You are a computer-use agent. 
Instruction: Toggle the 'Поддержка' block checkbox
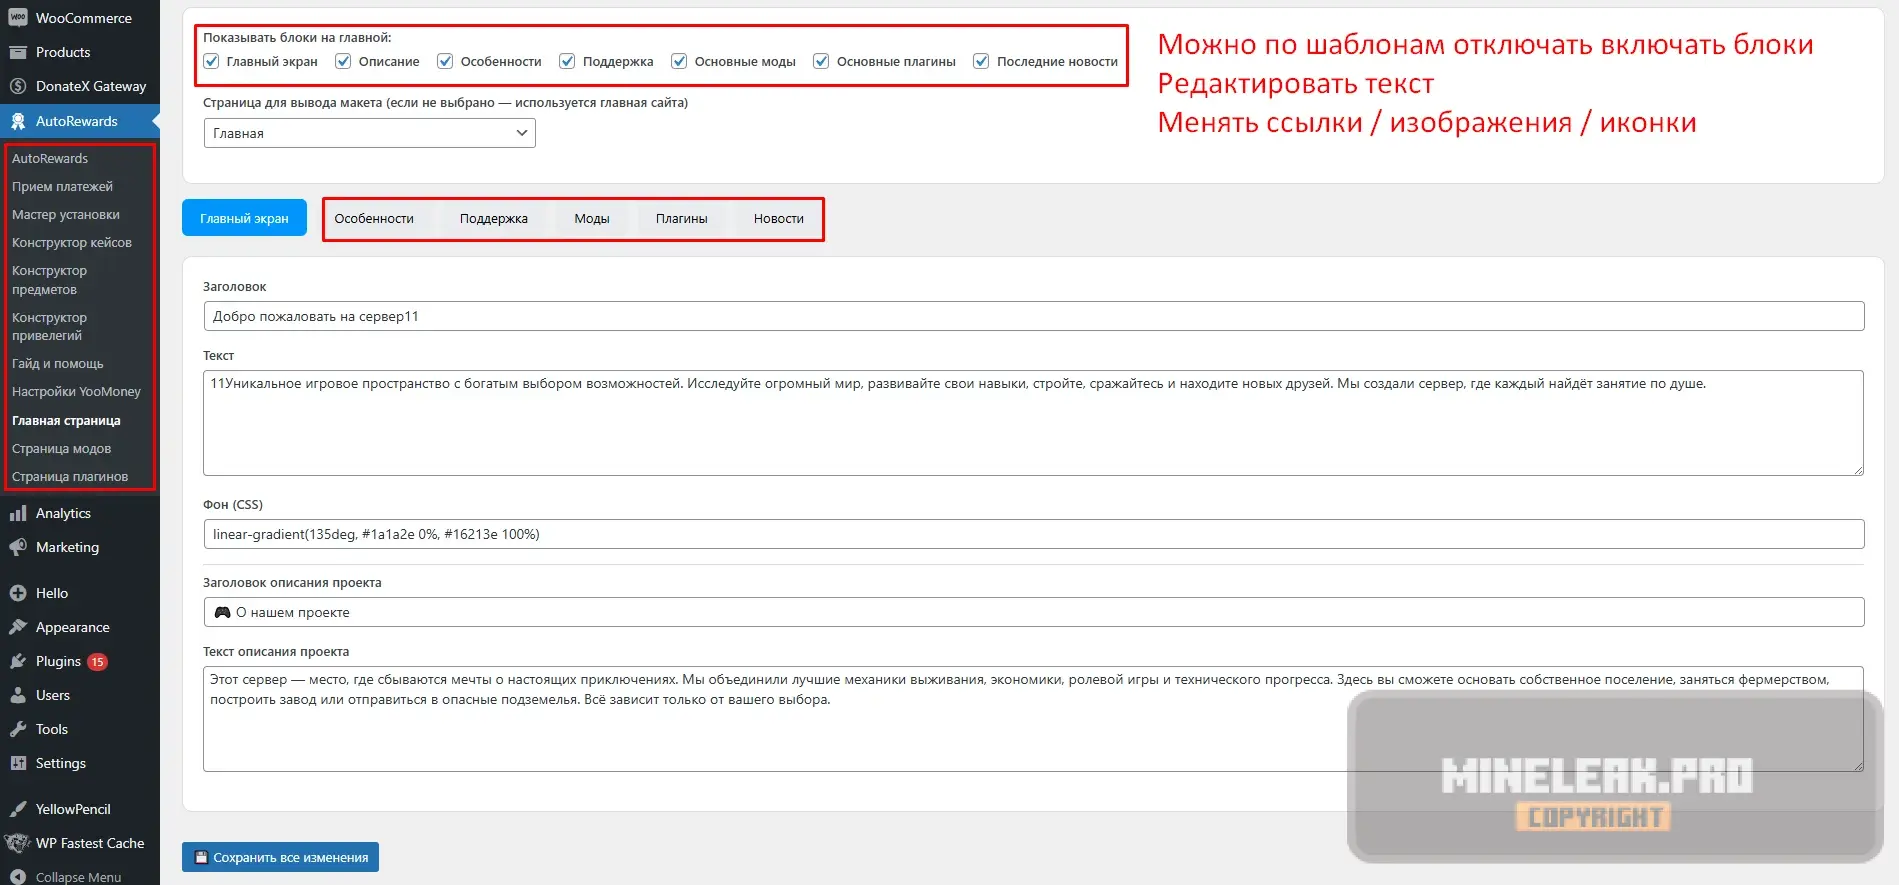coord(567,61)
